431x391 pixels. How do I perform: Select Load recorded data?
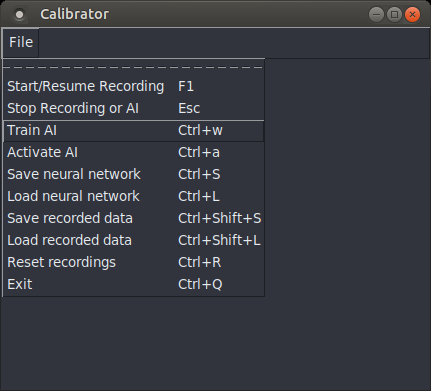point(133,240)
